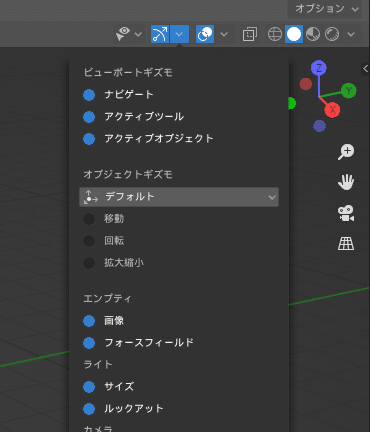Expand the sidebar with the arrow tab
The height and width of the screenshot is (432, 370).
(x=366, y=69)
